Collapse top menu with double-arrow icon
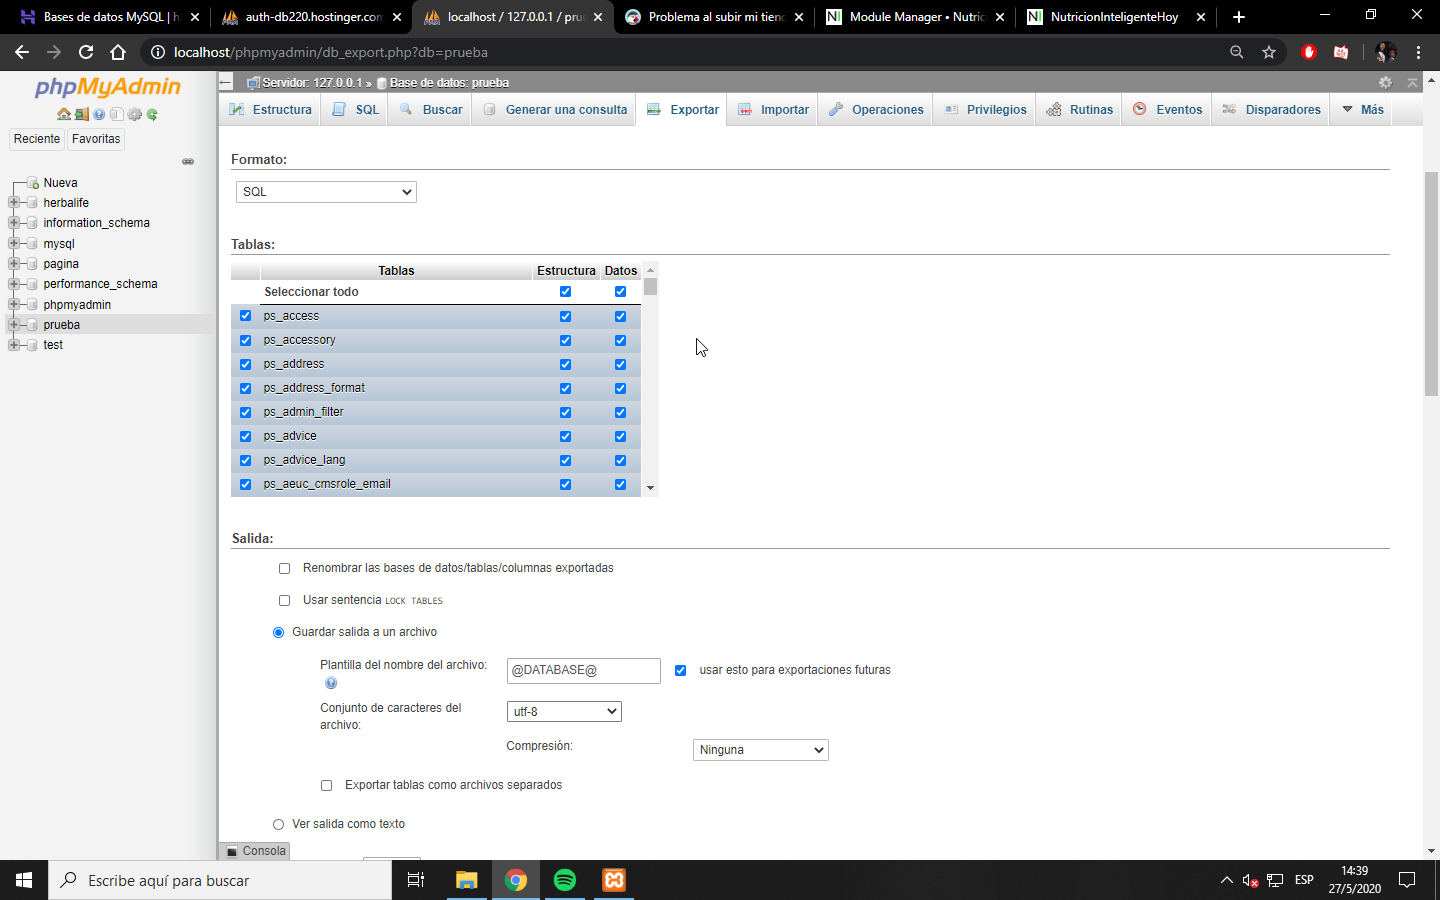 1412,83
